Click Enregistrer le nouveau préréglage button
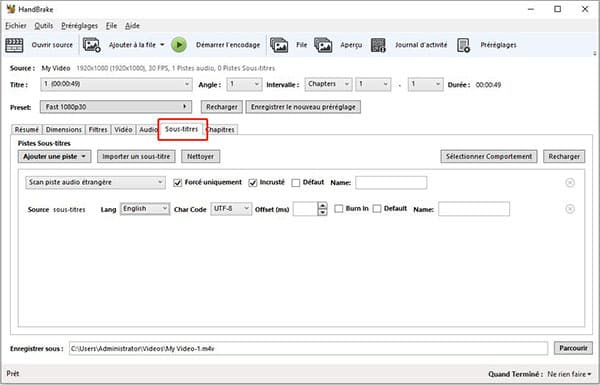 click(x=303, y=107)
